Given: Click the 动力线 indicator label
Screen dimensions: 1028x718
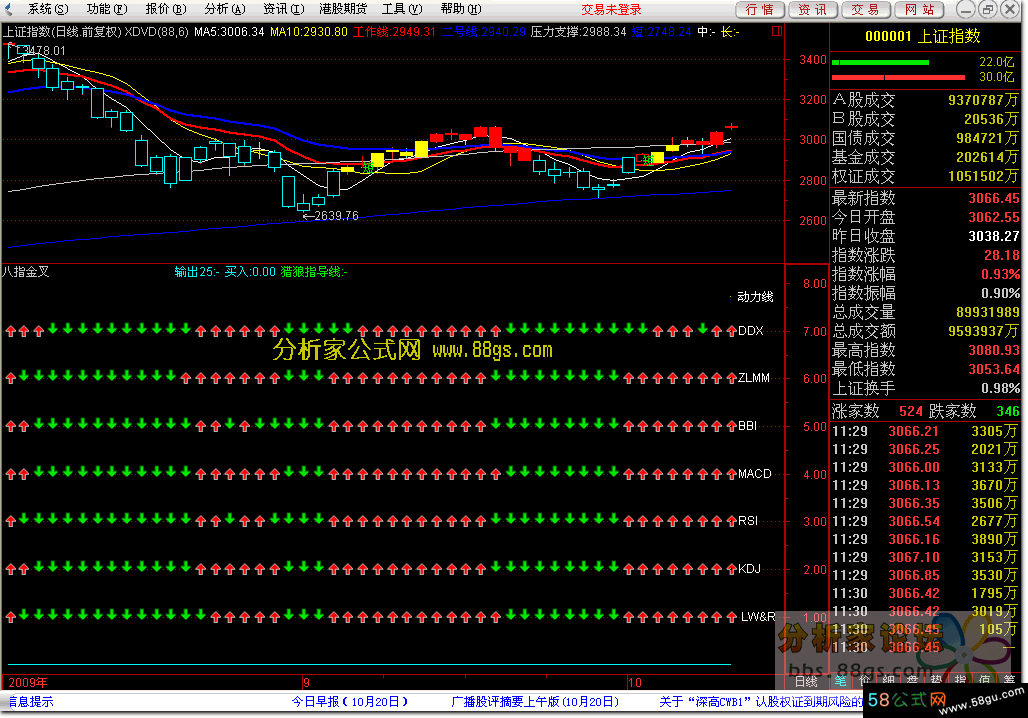Looking at the screenshot, I should pos(755,297).
